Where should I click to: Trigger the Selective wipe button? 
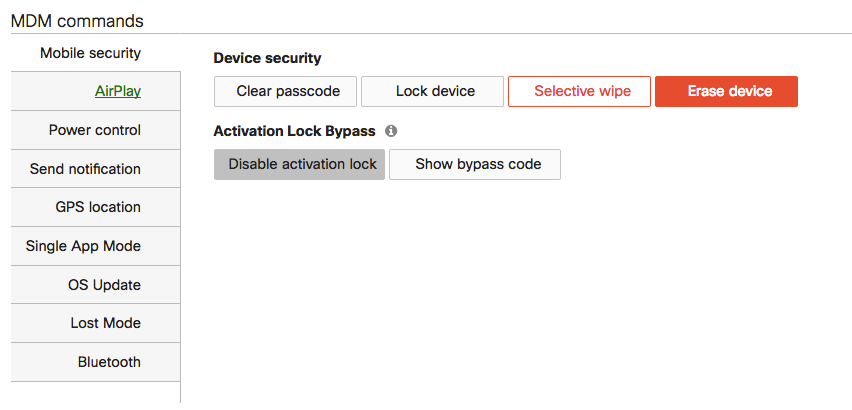pyautogui.click(x=582, y=91)
